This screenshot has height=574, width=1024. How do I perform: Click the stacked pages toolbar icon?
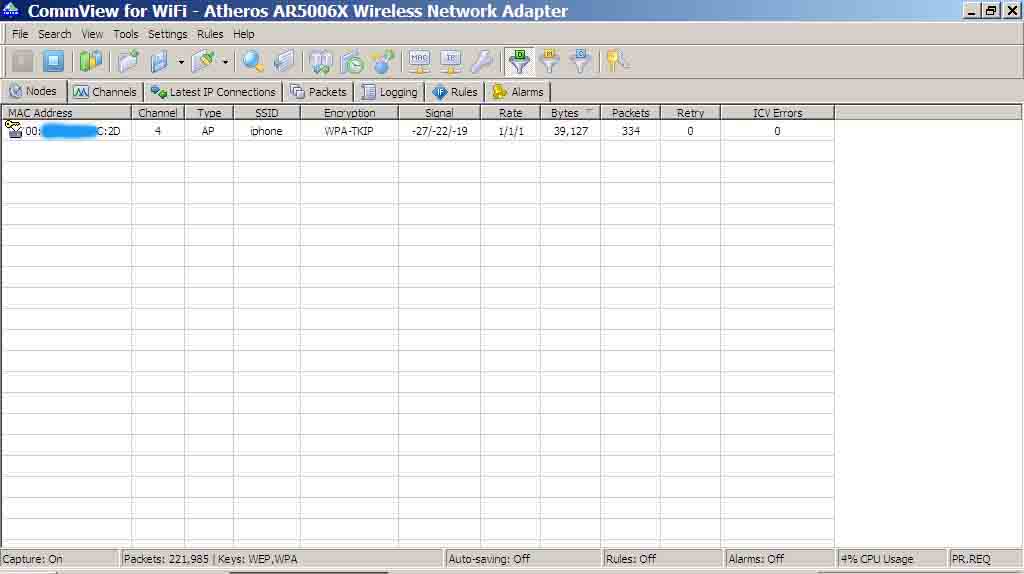click(283, 61)
